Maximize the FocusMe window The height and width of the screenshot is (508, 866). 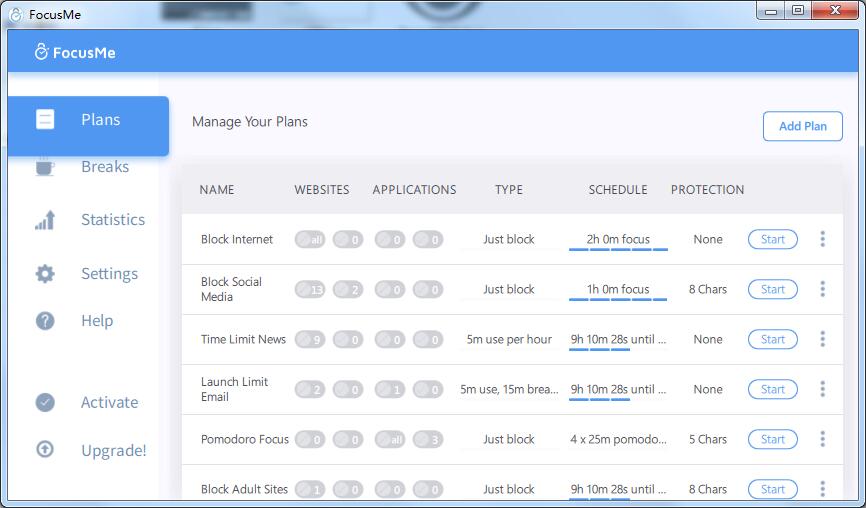(x=798, y=10)
